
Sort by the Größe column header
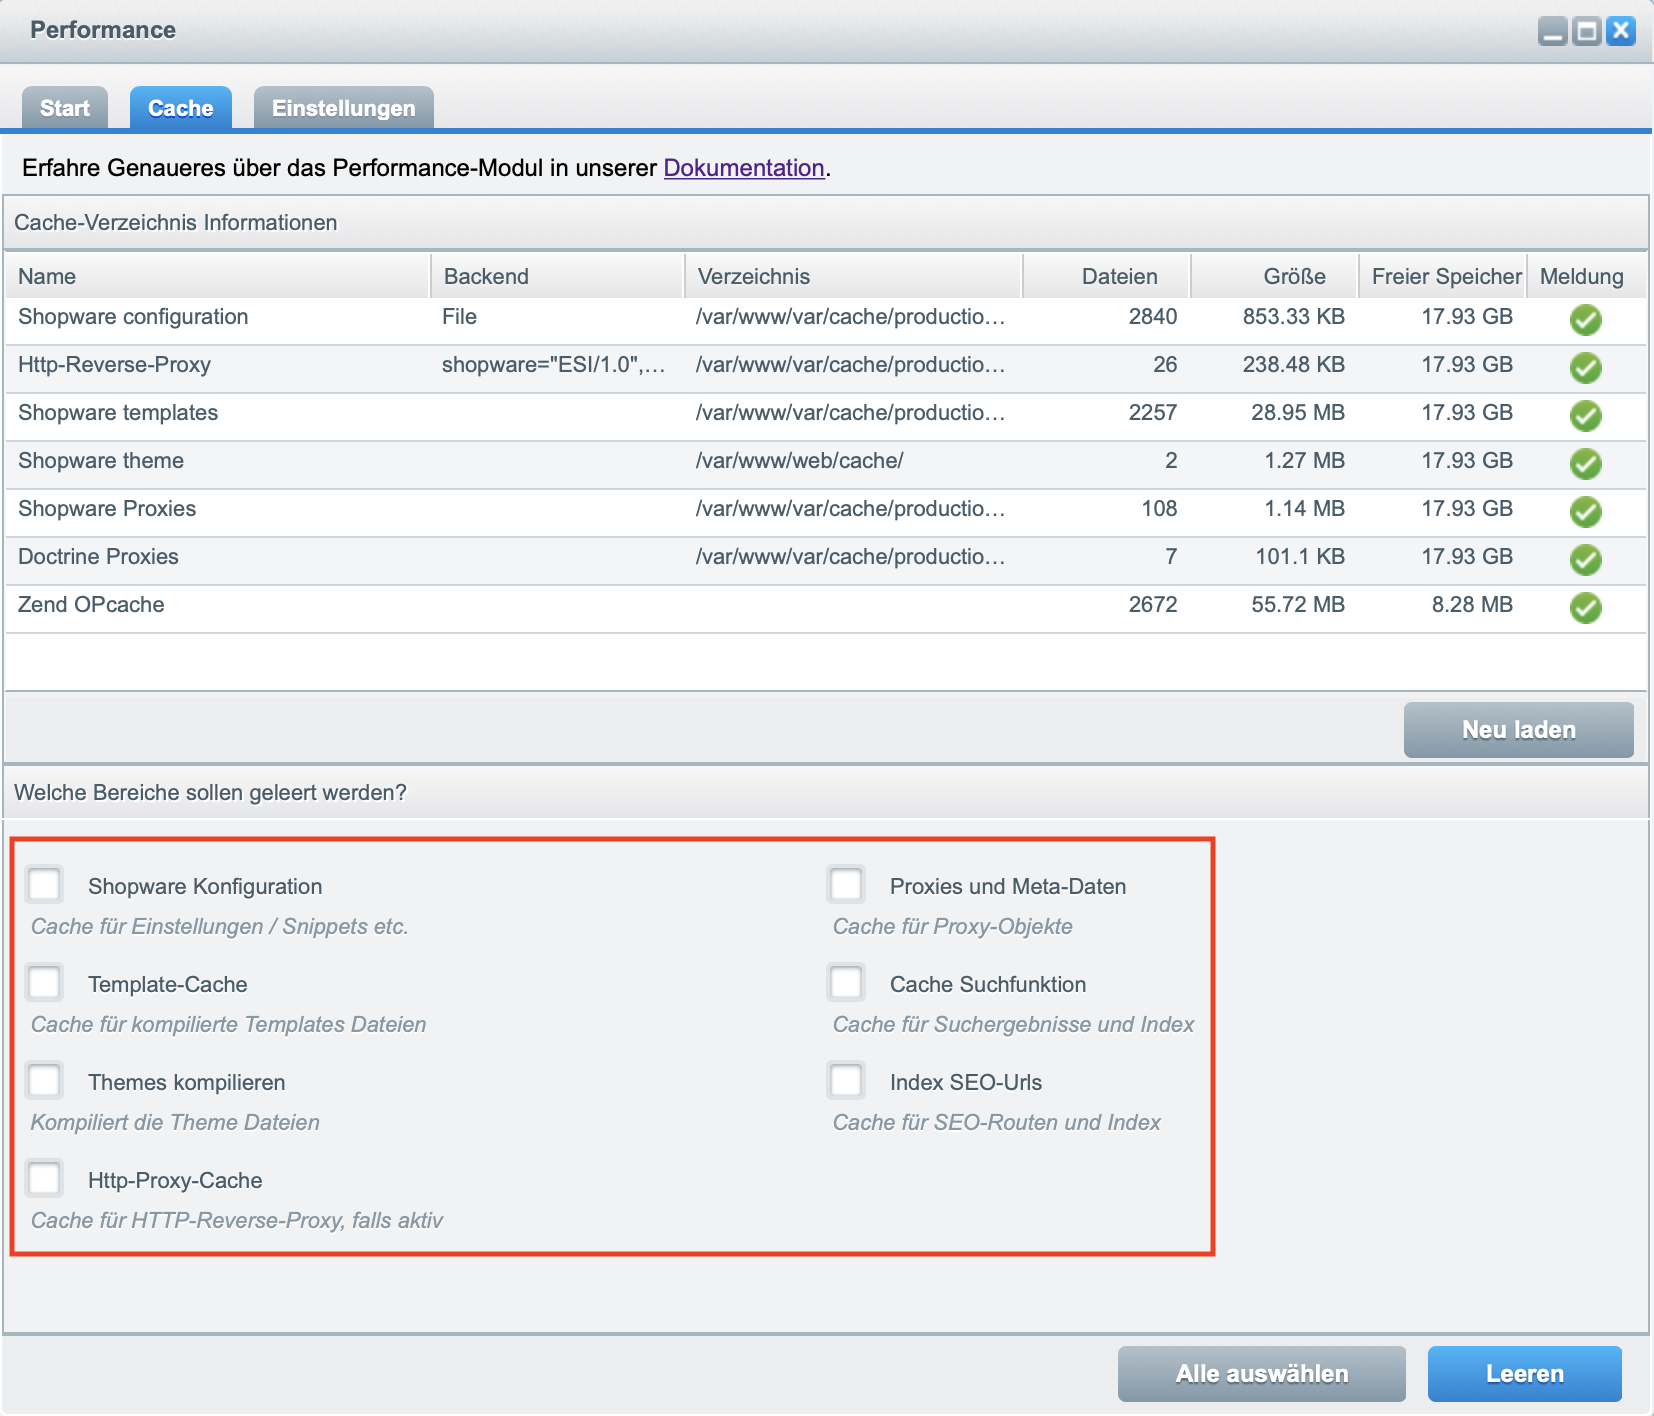[x=1274, y=276]
